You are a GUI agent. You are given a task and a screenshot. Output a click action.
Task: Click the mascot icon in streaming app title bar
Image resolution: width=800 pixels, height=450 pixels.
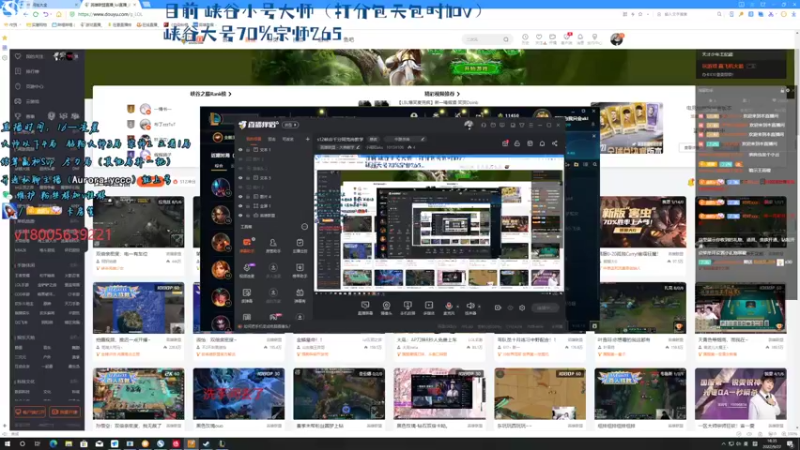pyautogui.click(x=468, y=124)
